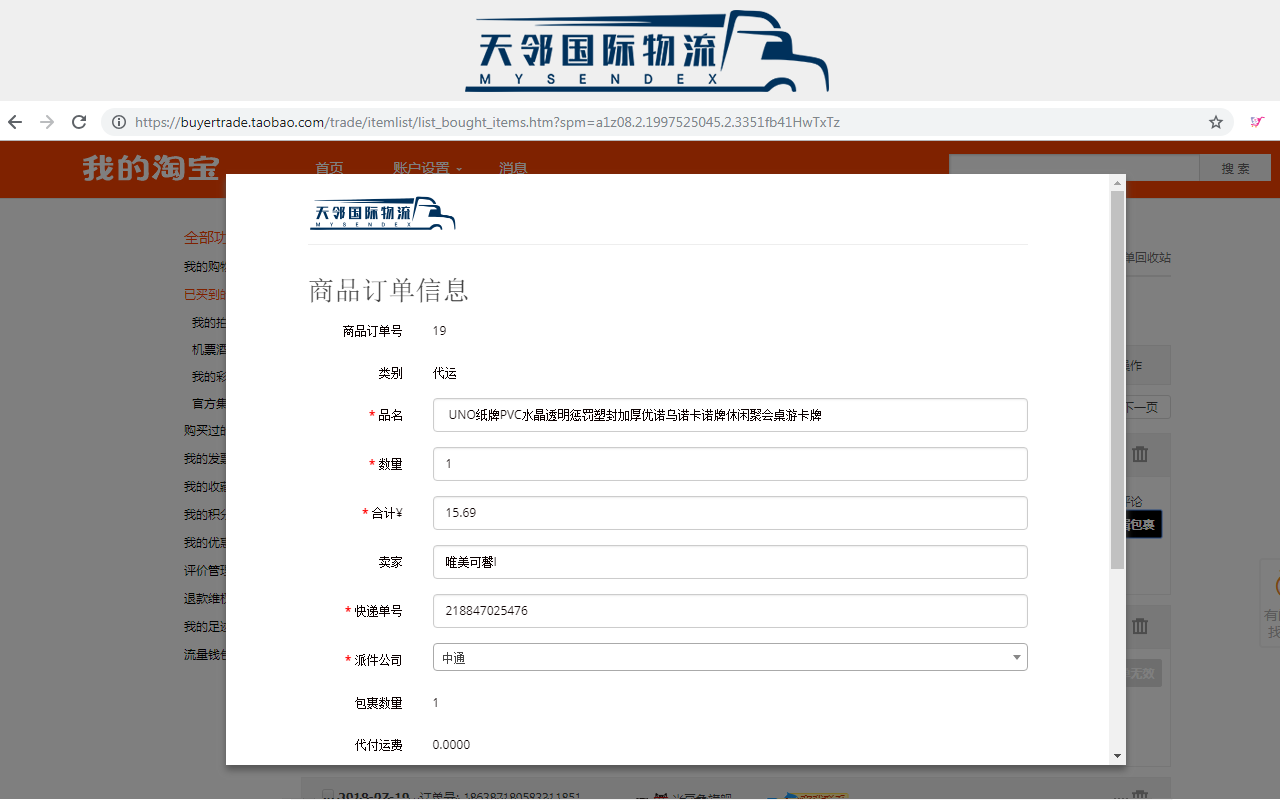Click 评价管理 in the left sidebar
Viewport: 1280px width, 800px height.
point(205,571)
